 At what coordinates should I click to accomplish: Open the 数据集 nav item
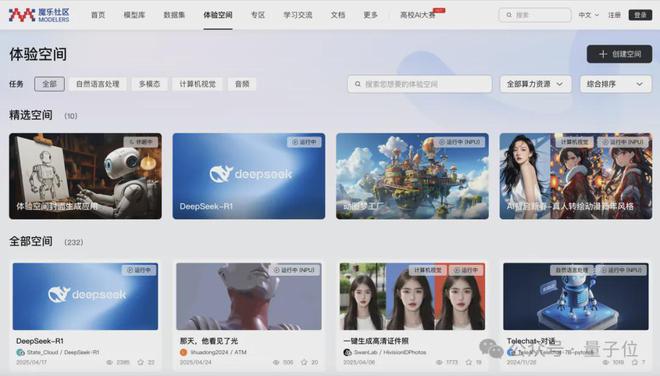[x=174, y=15]
